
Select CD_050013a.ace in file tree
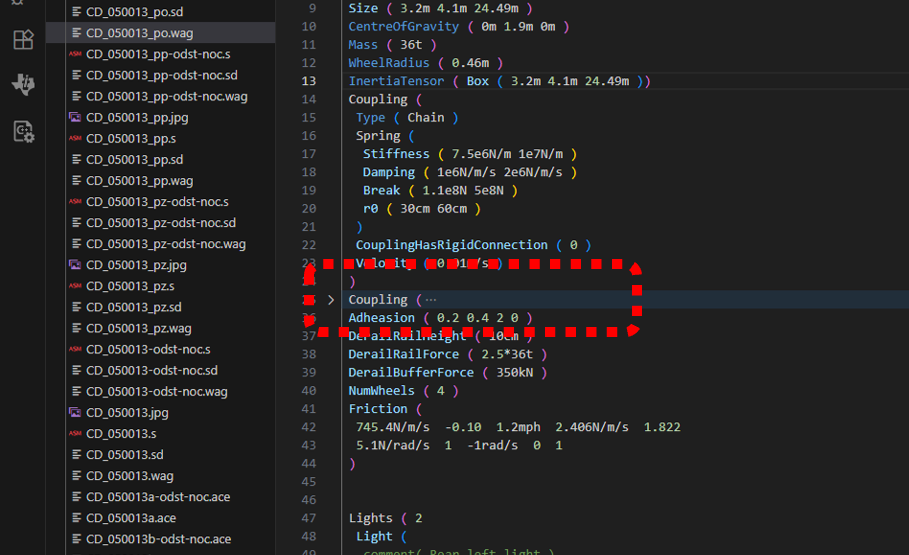pyautogui.click(x=131, y=518)
